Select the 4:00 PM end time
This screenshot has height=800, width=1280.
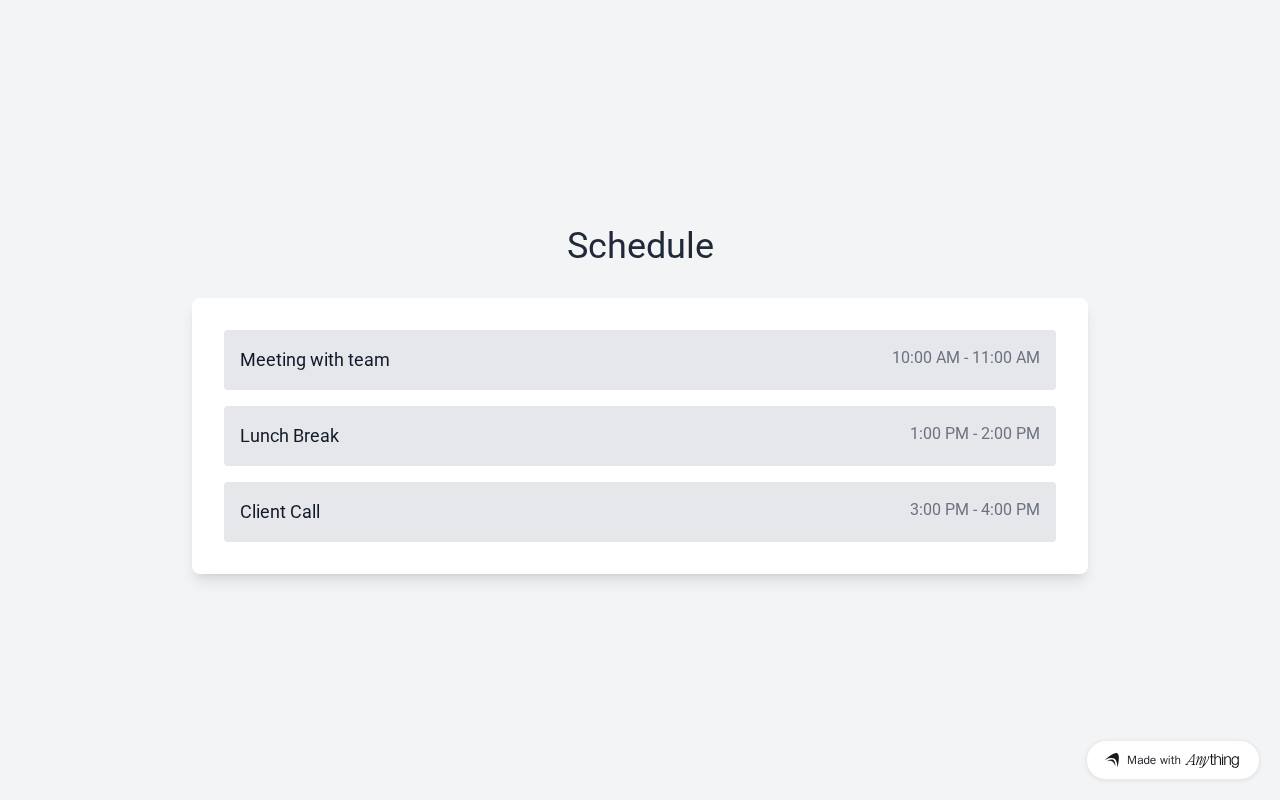1010,510
